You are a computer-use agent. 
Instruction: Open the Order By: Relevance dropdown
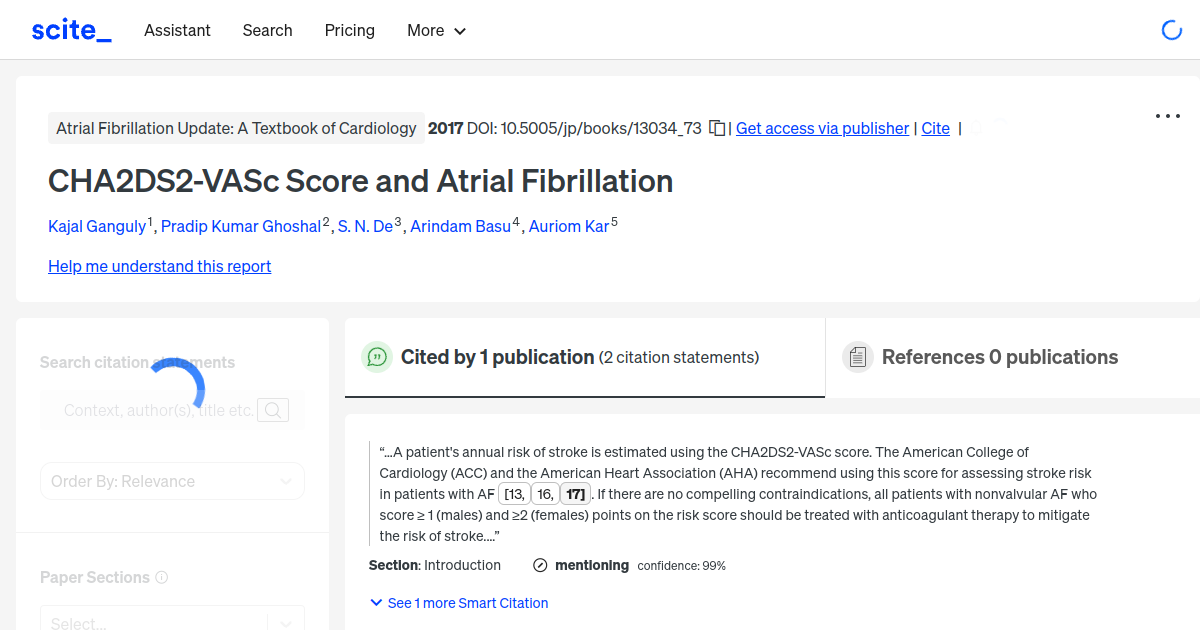pyautogui.click(x=172, y=481)
